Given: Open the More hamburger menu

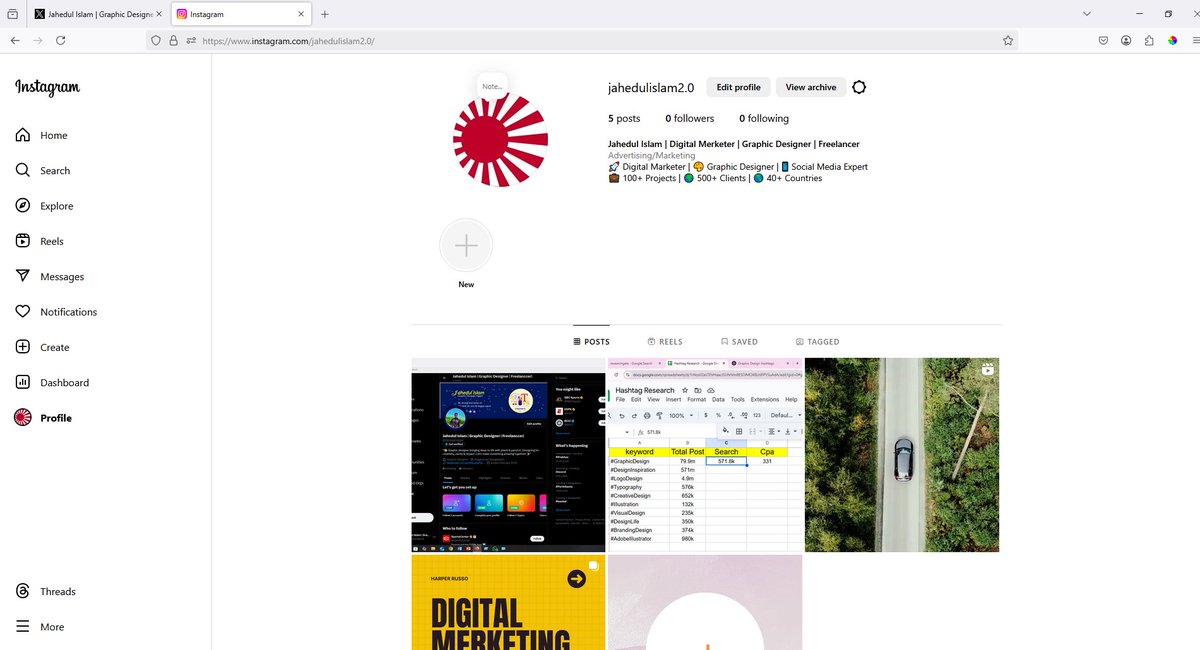Looking at the screenshot, I should tap(40, 627).
